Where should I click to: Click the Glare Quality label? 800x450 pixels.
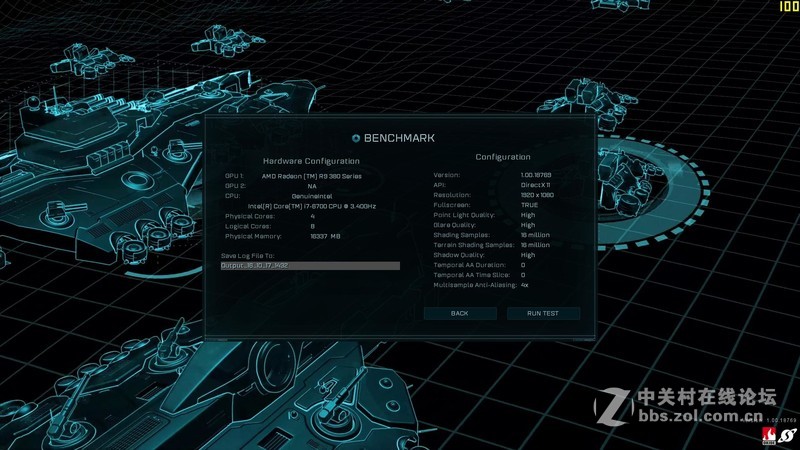(x=454, y=225)
